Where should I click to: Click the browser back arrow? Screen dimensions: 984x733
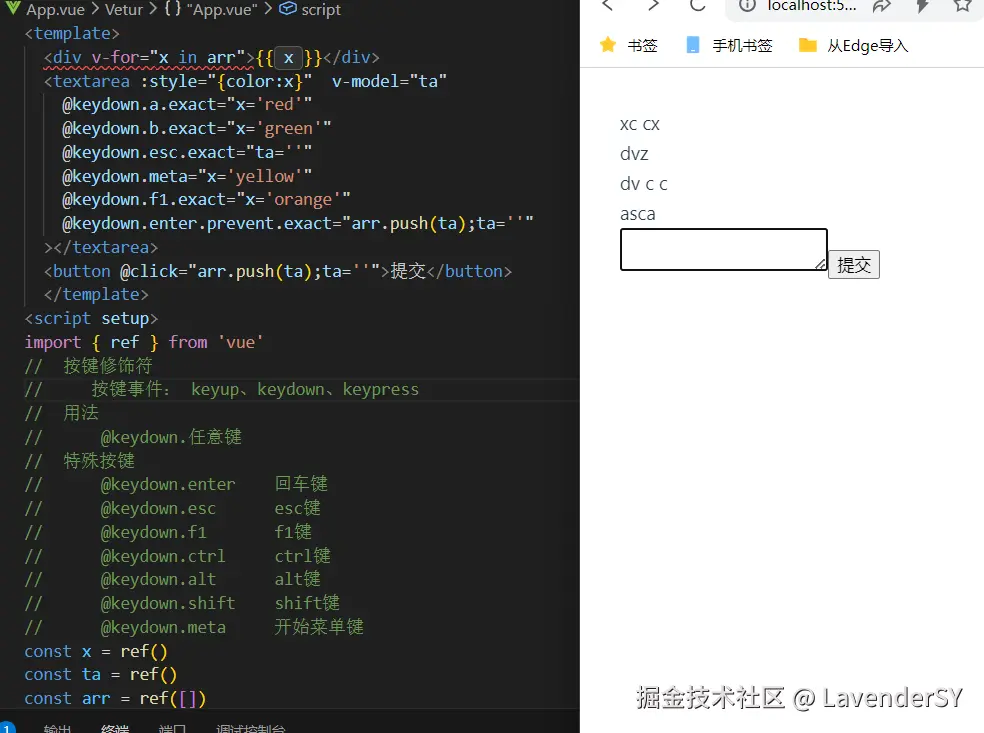[x=607, y=6]
